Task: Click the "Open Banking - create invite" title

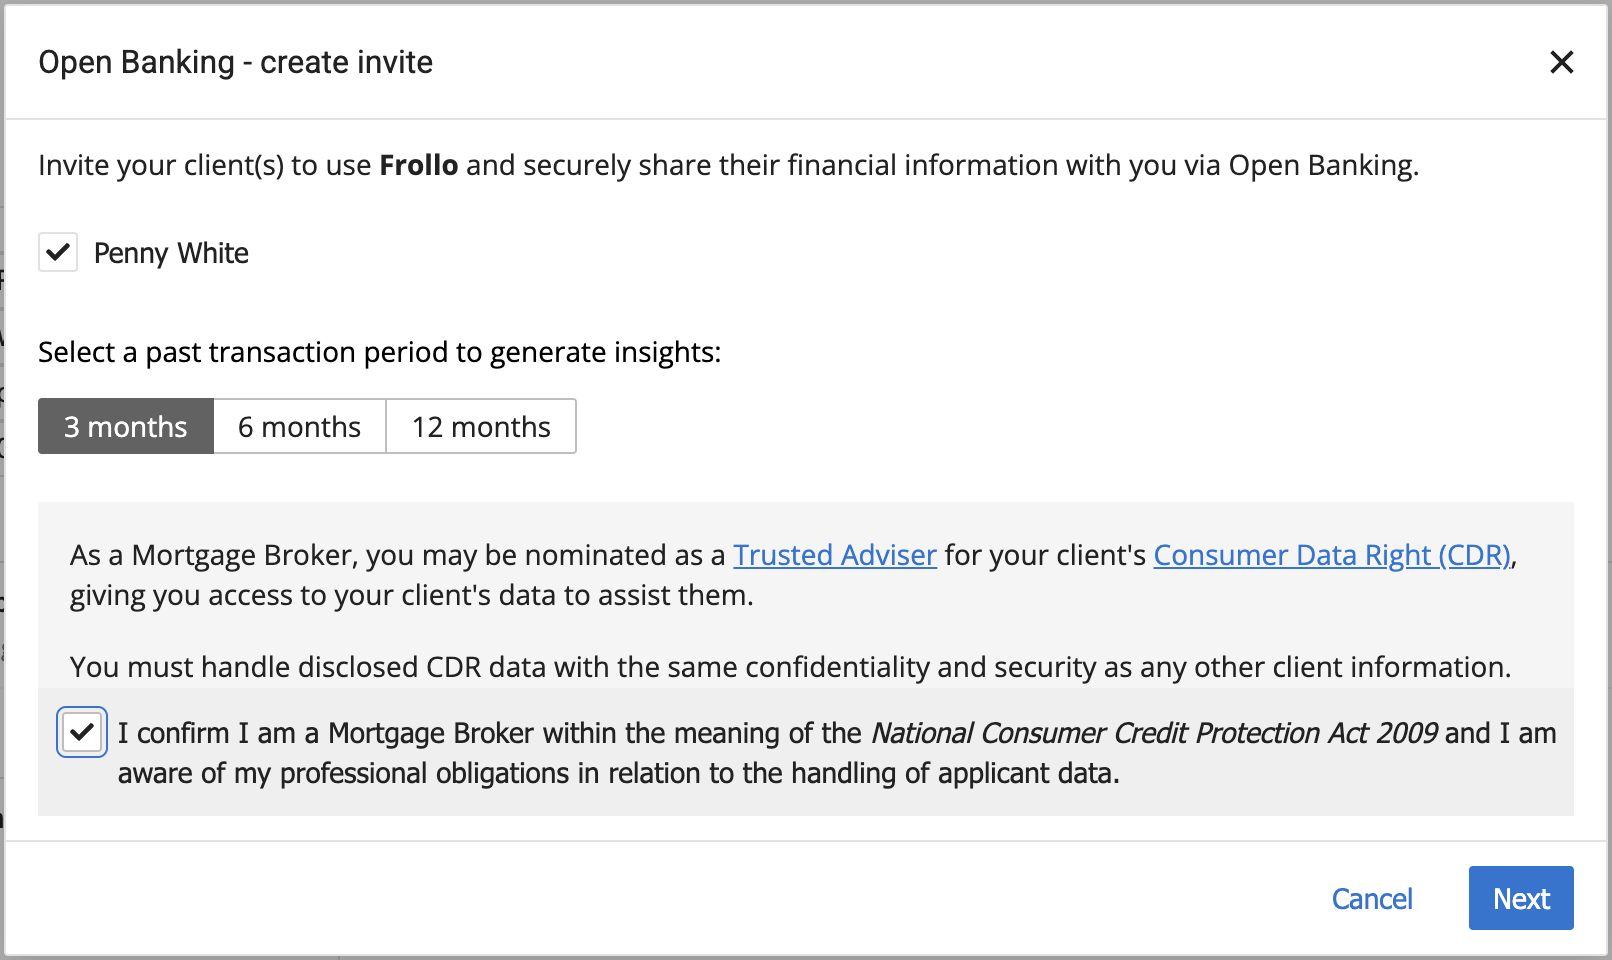Action: (x=236, y=62)
